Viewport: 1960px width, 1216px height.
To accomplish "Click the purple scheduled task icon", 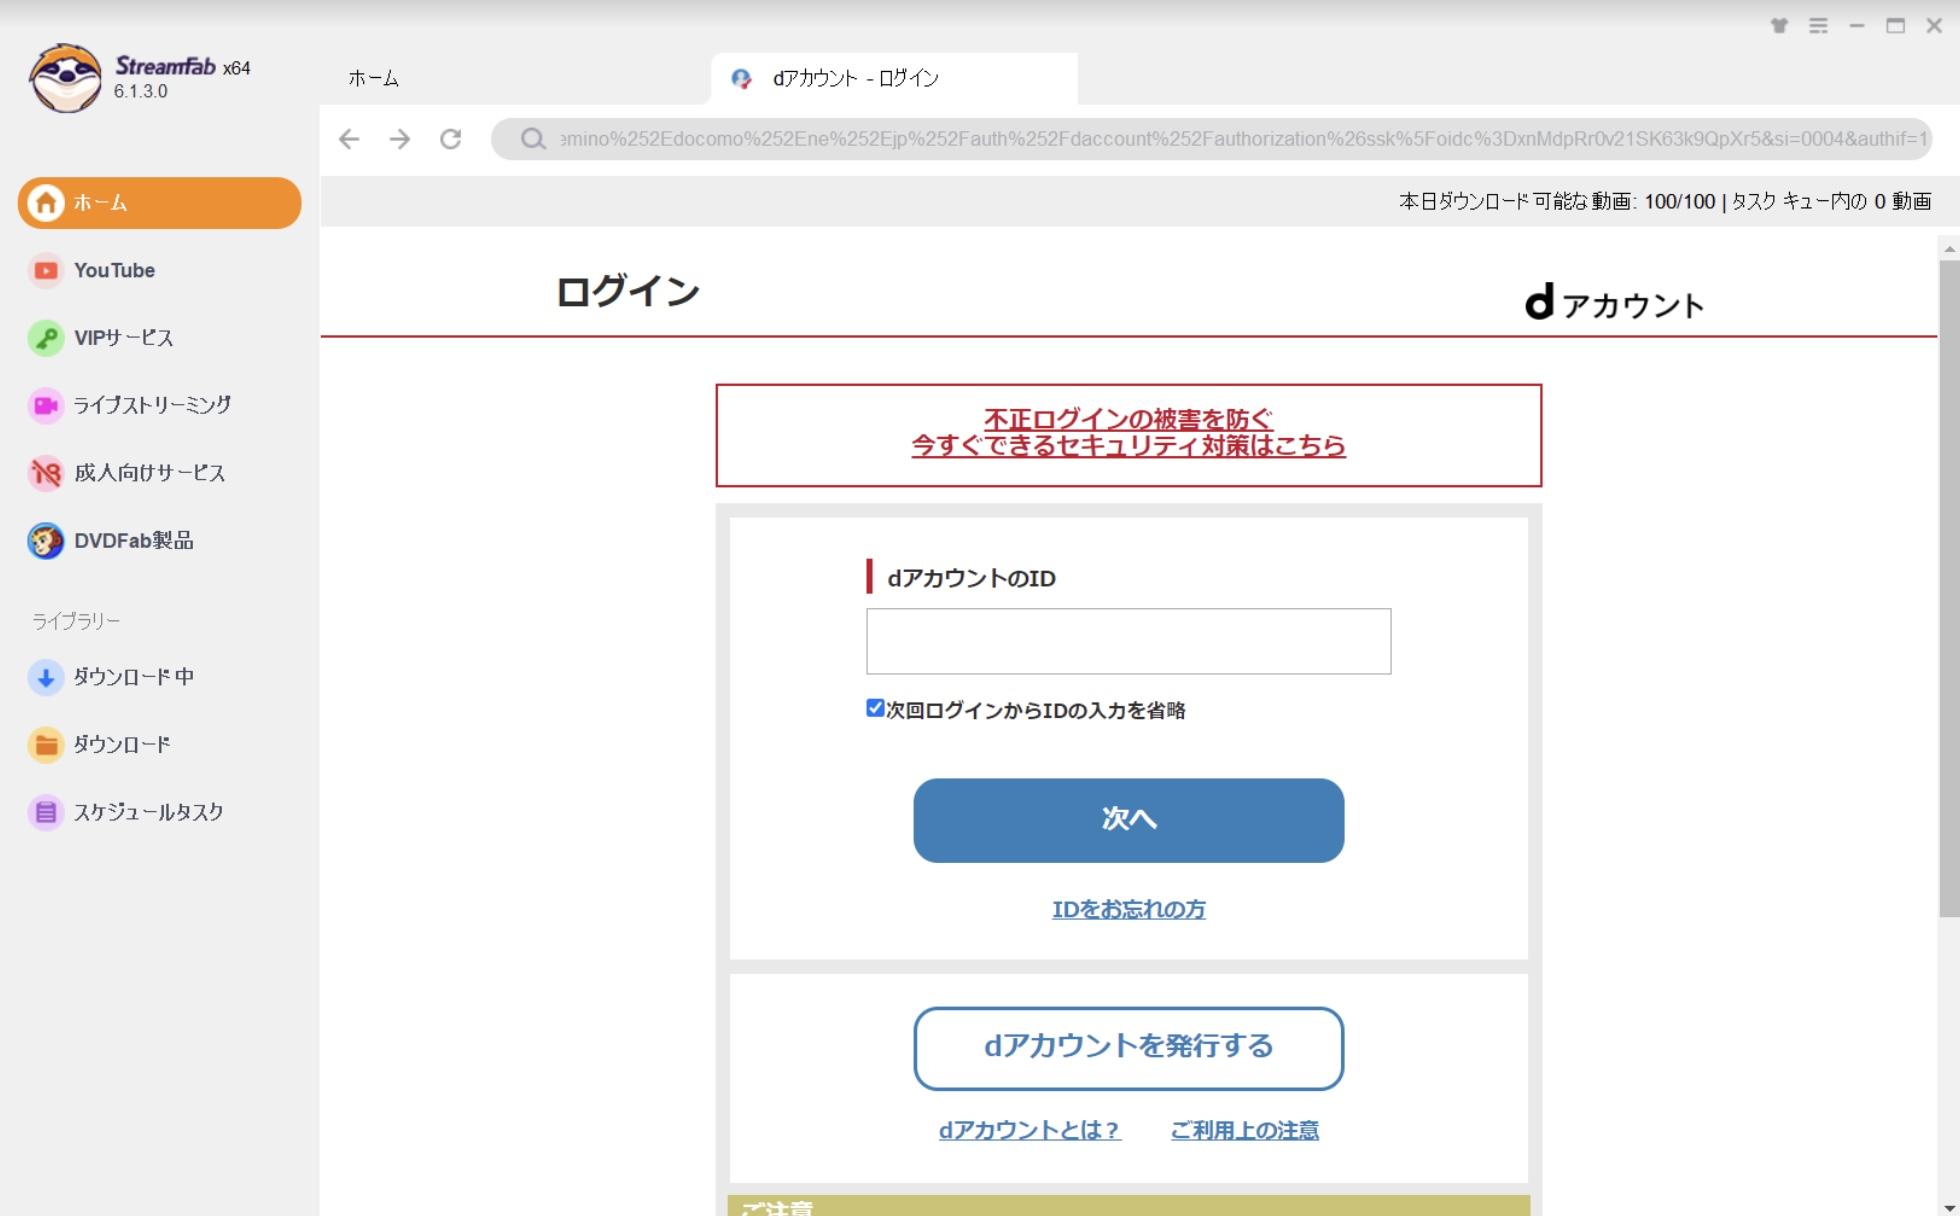I will [45, 812].
